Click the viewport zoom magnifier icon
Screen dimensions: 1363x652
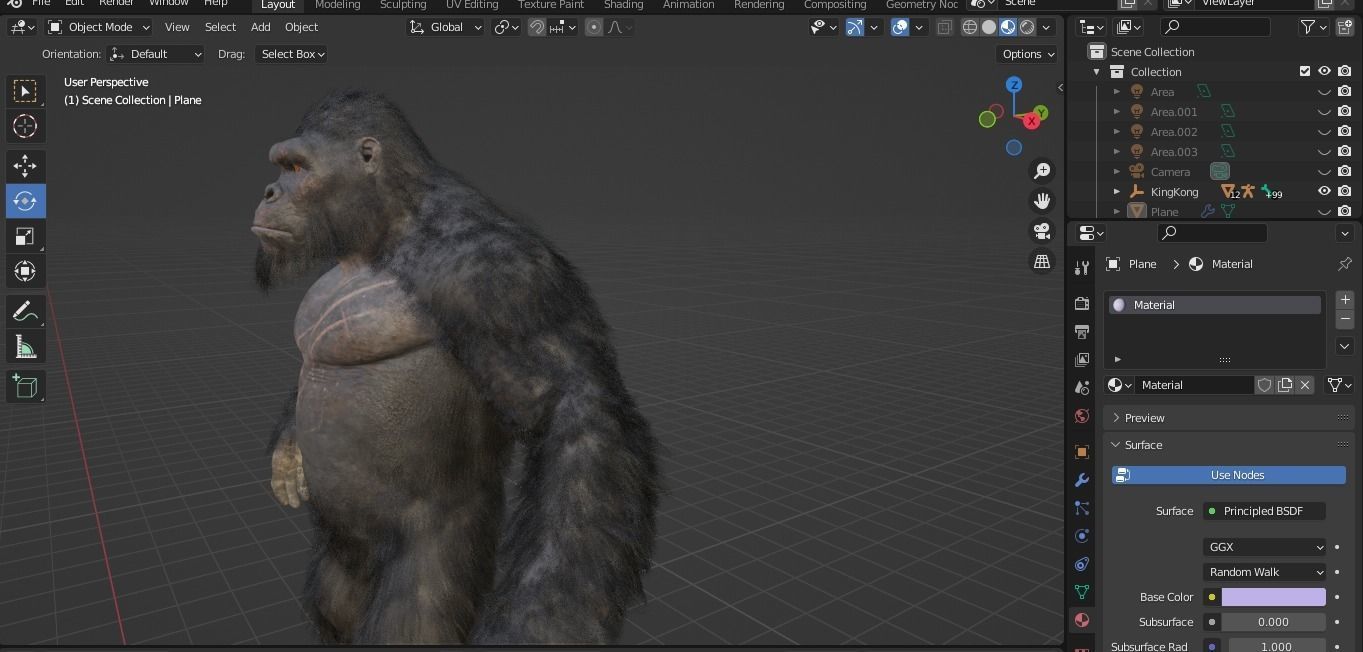(1042, 171)
